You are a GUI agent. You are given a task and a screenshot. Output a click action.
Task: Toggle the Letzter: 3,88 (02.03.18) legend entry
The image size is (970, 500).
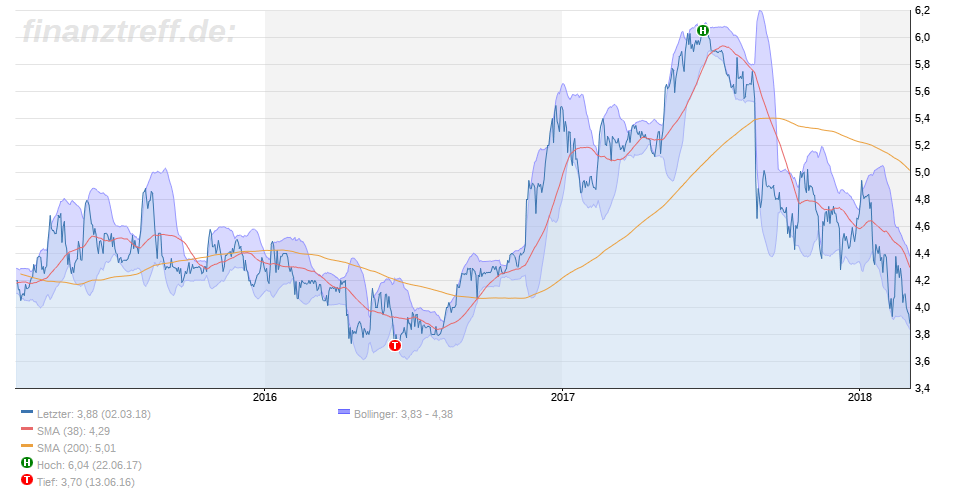click(x=93, y=413)
